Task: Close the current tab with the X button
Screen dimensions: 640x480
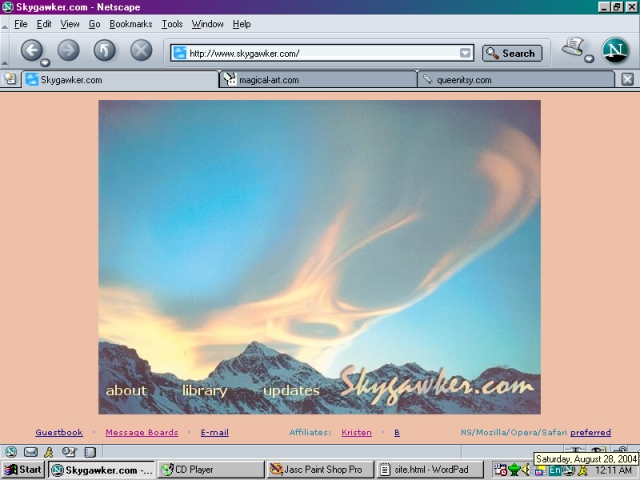Action: tap(627, 80)
